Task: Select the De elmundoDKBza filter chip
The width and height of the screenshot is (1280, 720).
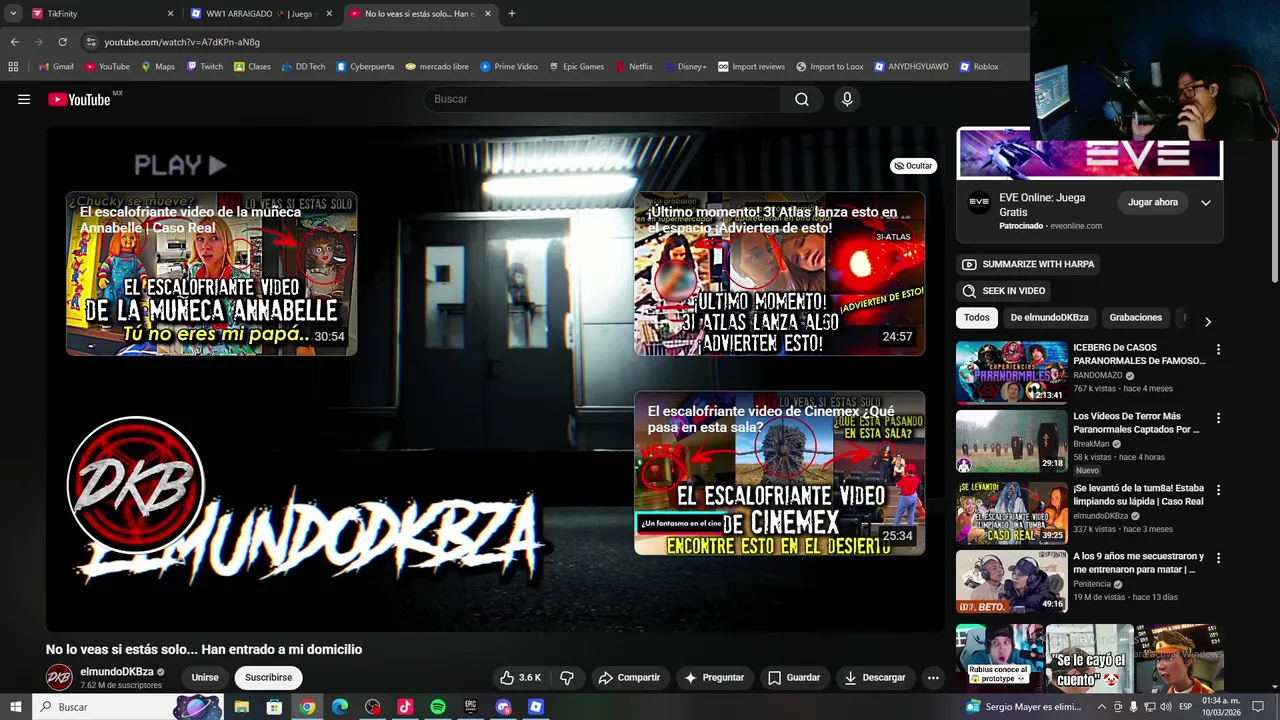Action: coord(1049,318)
